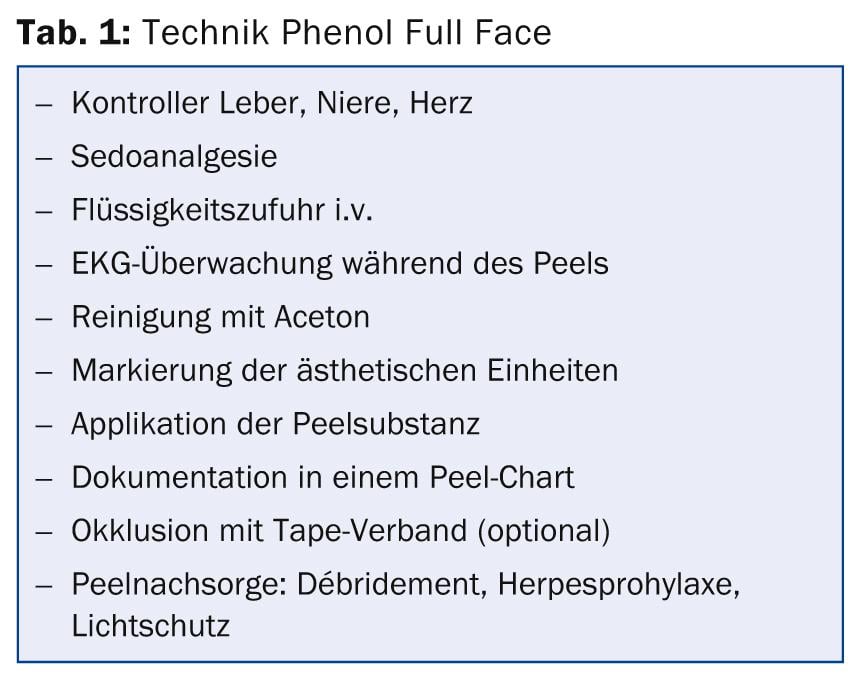Image resolution: width=856 pixels, height=680 pixels.
Task: Click the word "Herpesprohylaxe" in the list
Action: click(615, 584)
